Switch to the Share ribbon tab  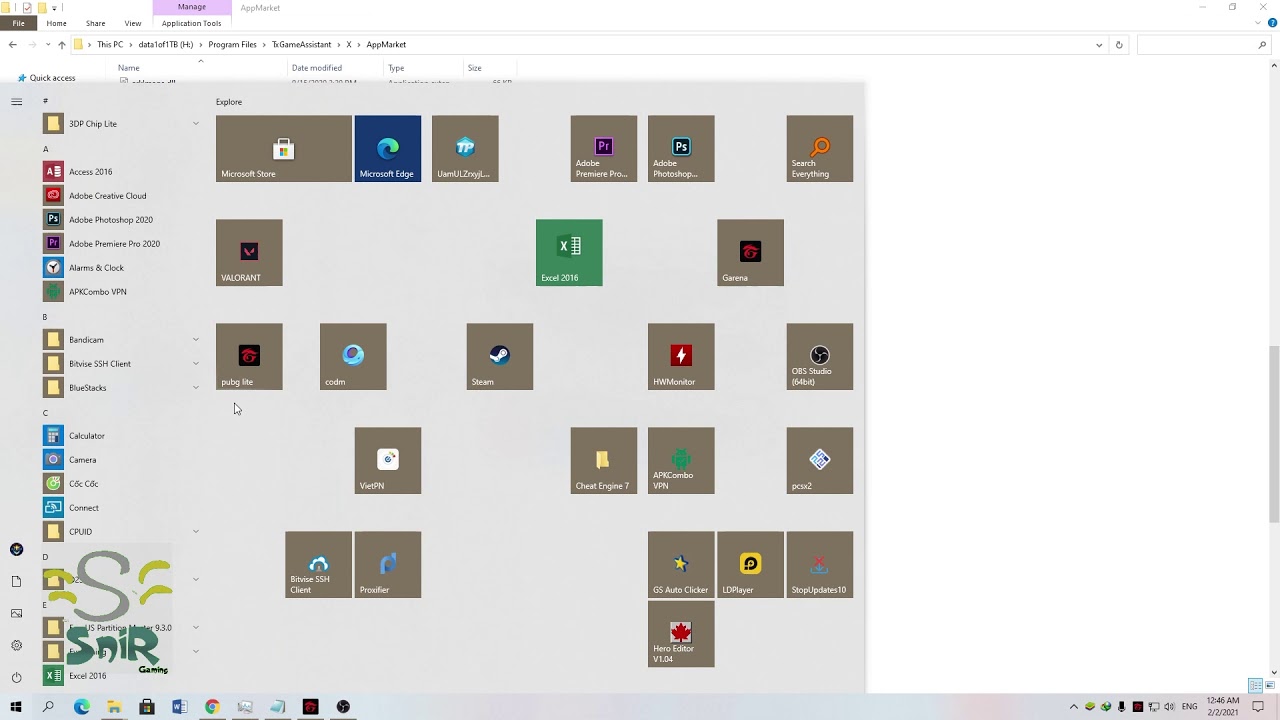point(95,23)
